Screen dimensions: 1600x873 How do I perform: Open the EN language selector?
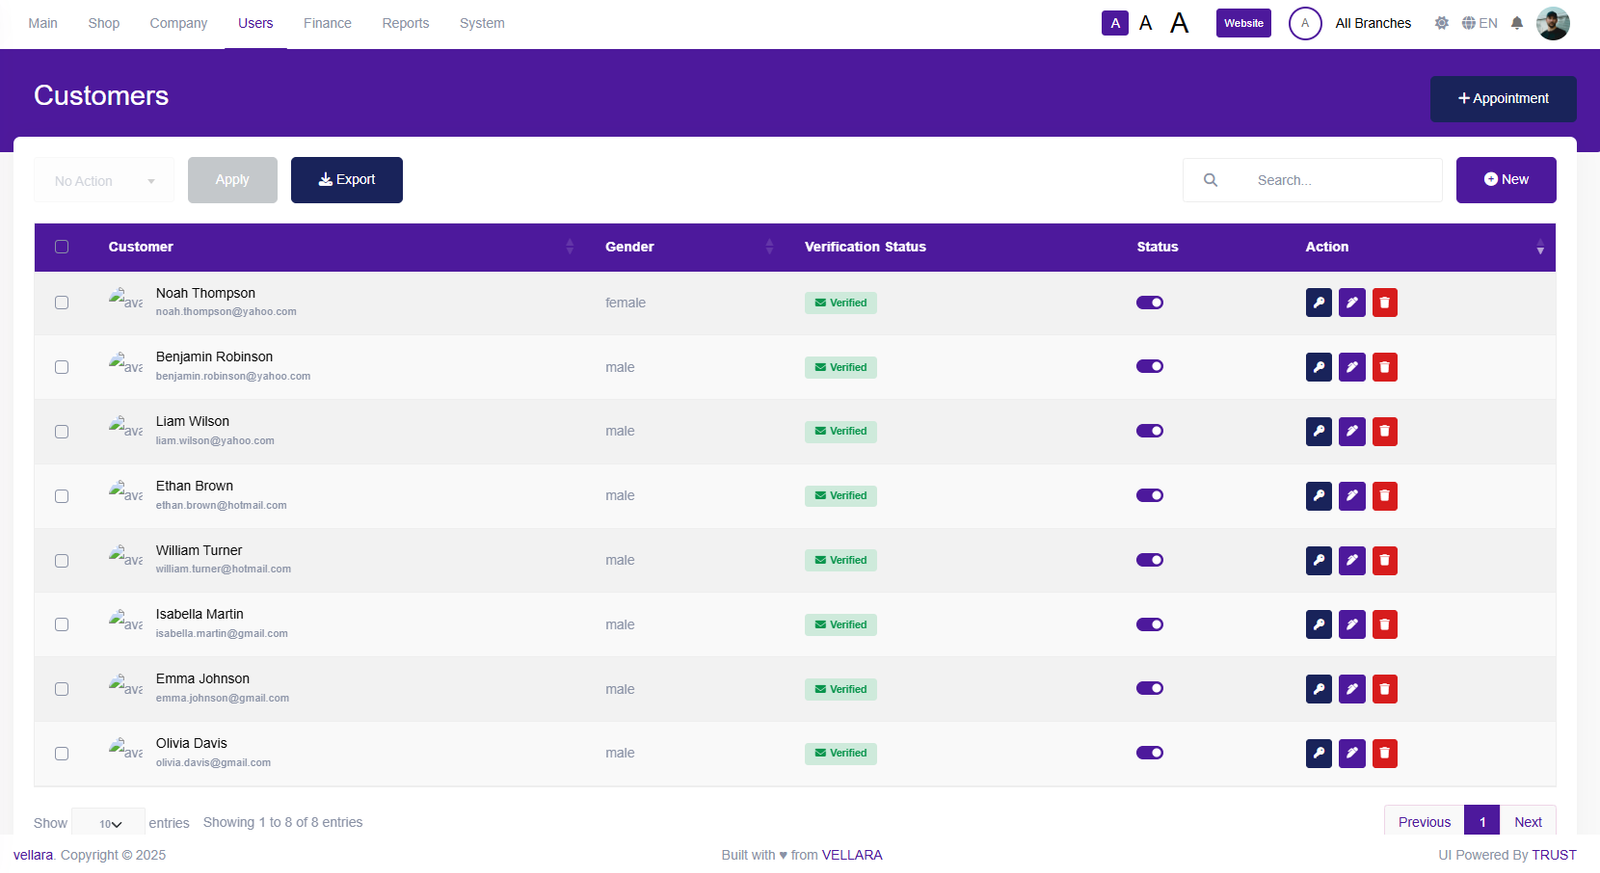[1479, 23]
